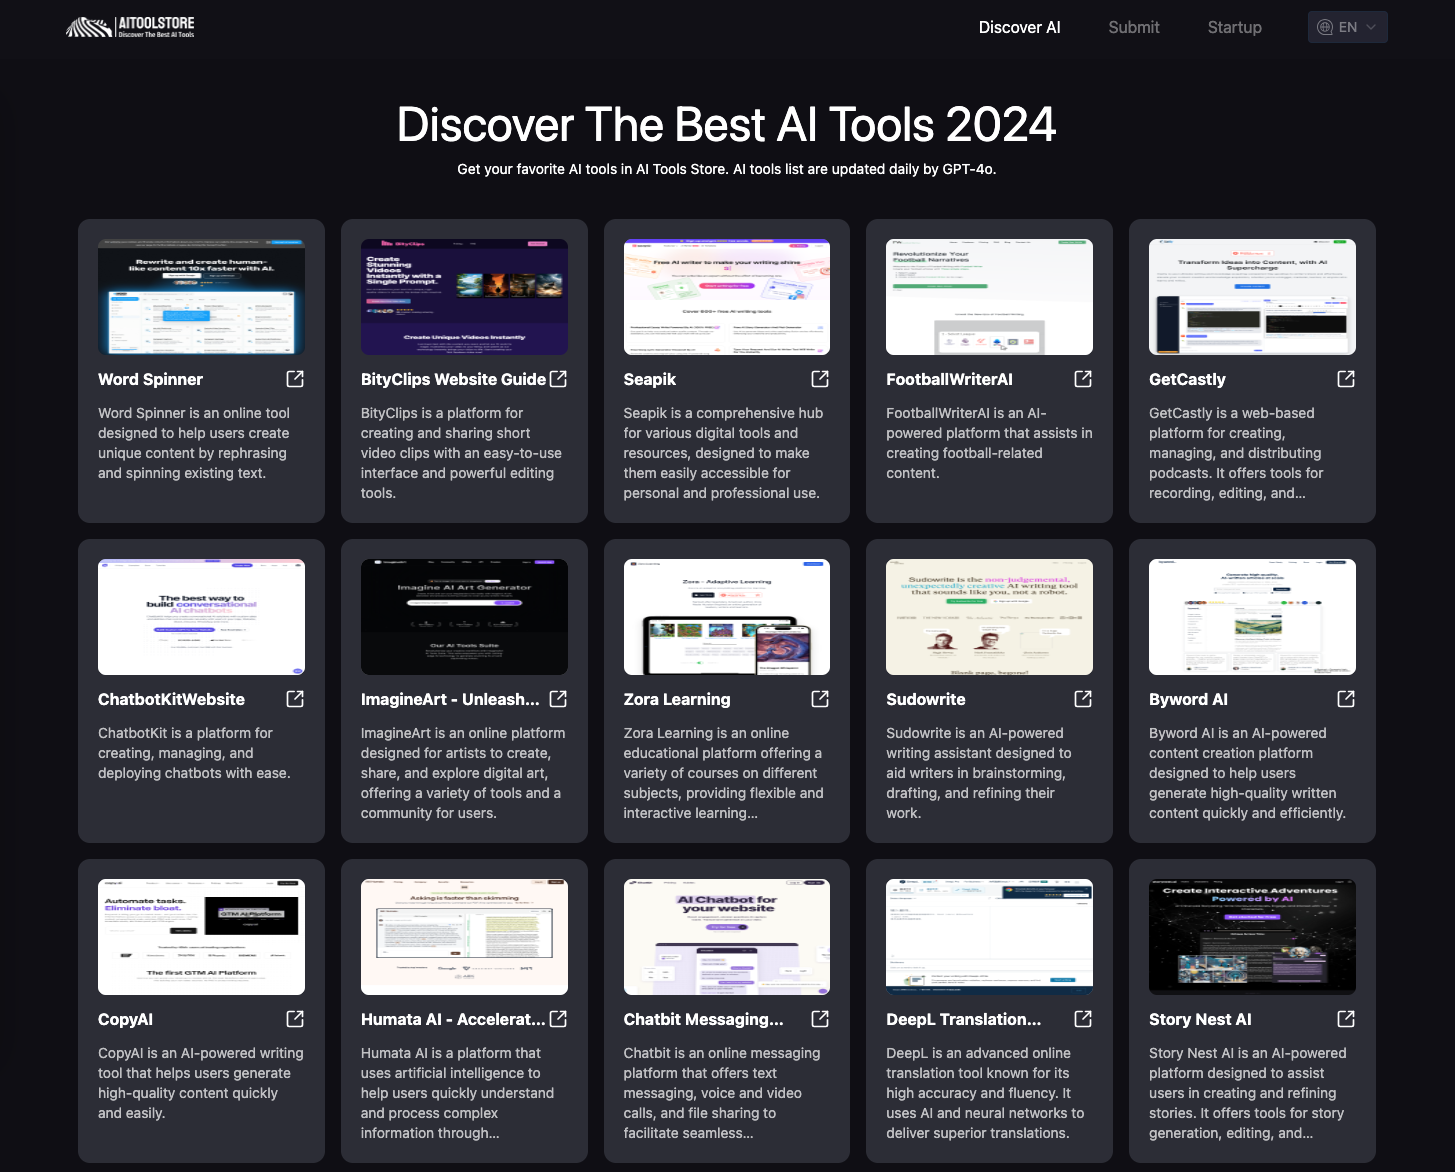Click the DeepL Translation preview thumbnail

[989, 937]
